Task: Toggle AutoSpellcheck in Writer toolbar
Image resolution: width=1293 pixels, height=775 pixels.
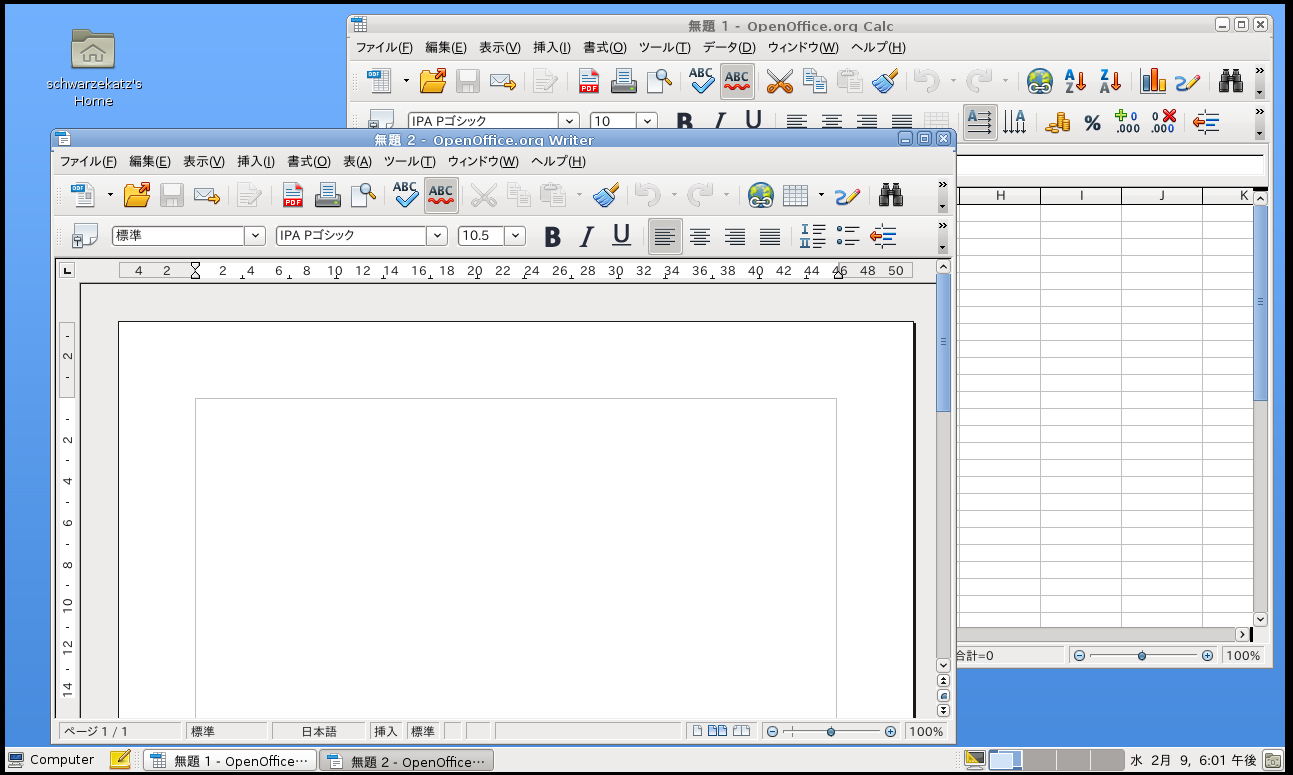Action: (x=441, y=194)
